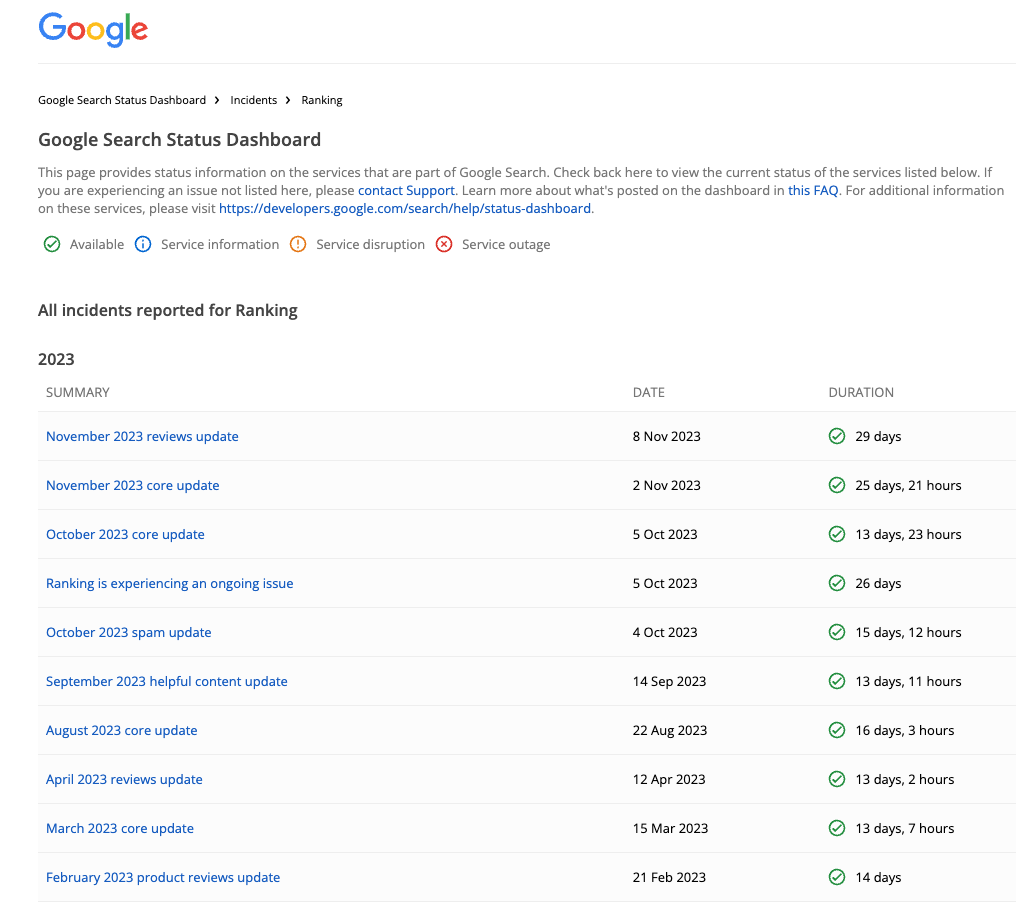The height and width of the screenshot is (921, 1030).
Task: Click the 26 days duration text
Action: 878,583
